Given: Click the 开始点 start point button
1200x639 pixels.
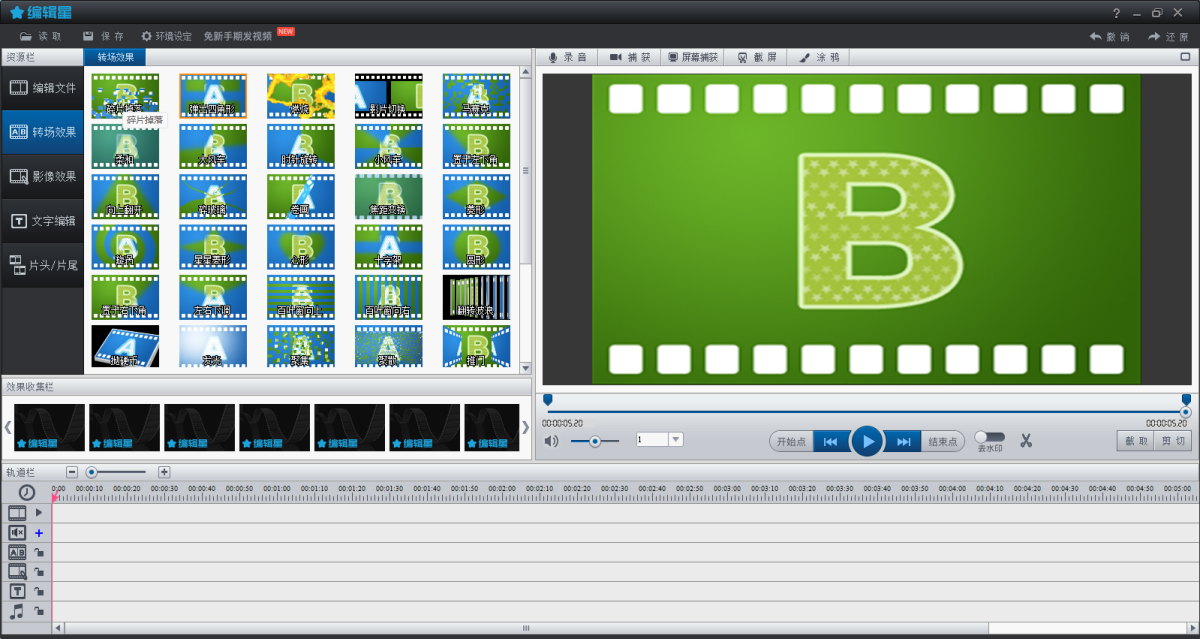Looking at the screenshot, I should coord(790,441).
